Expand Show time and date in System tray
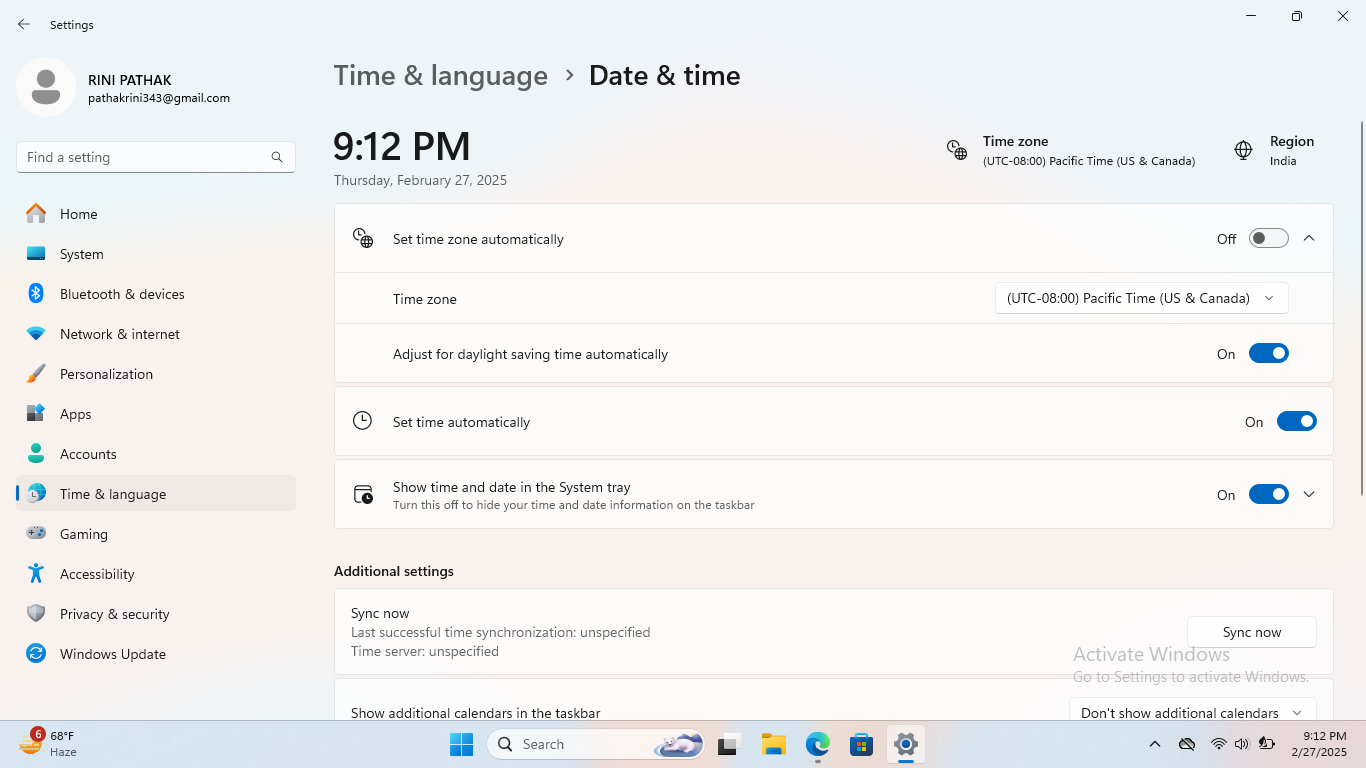 [x=1309, y=494]
